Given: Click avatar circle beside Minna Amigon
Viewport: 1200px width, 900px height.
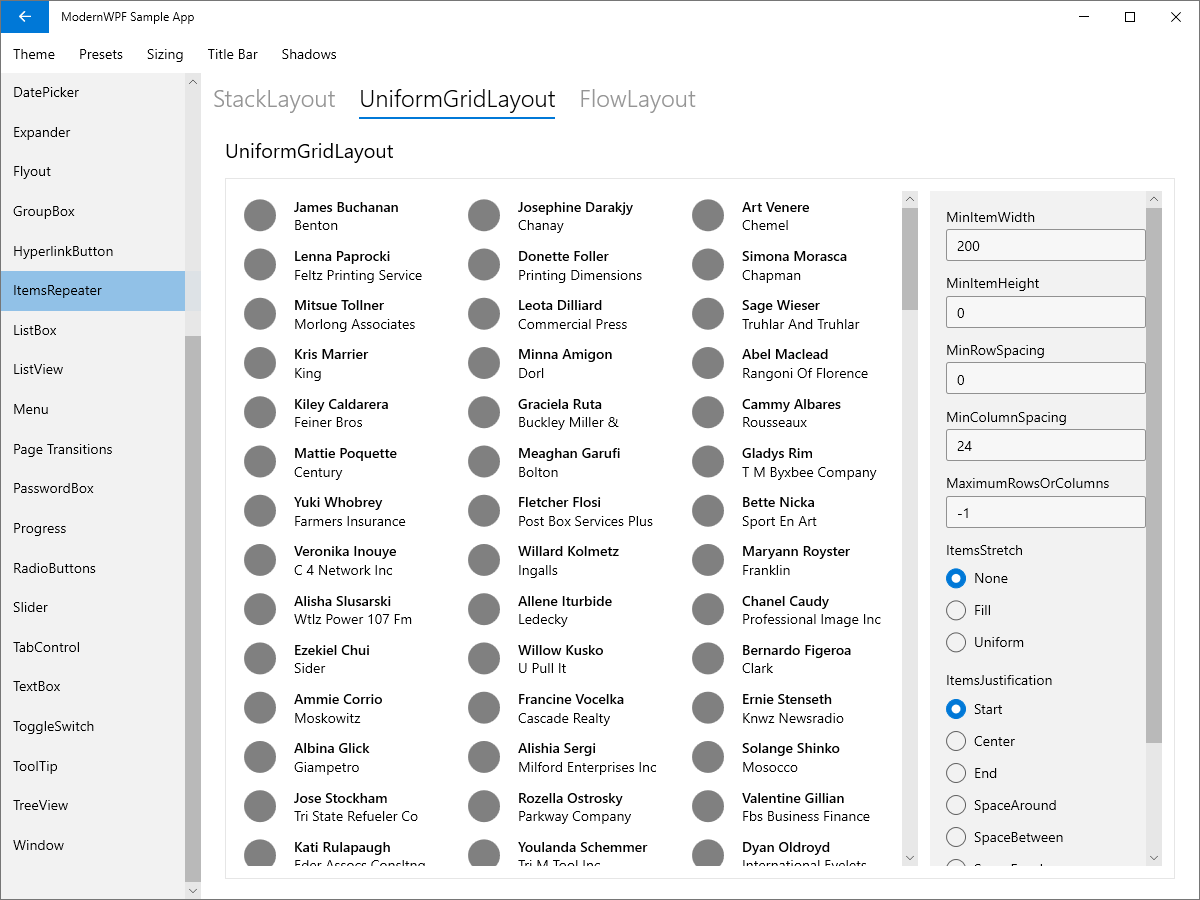Looking at the screenshot, I should (x=484, y=363).
